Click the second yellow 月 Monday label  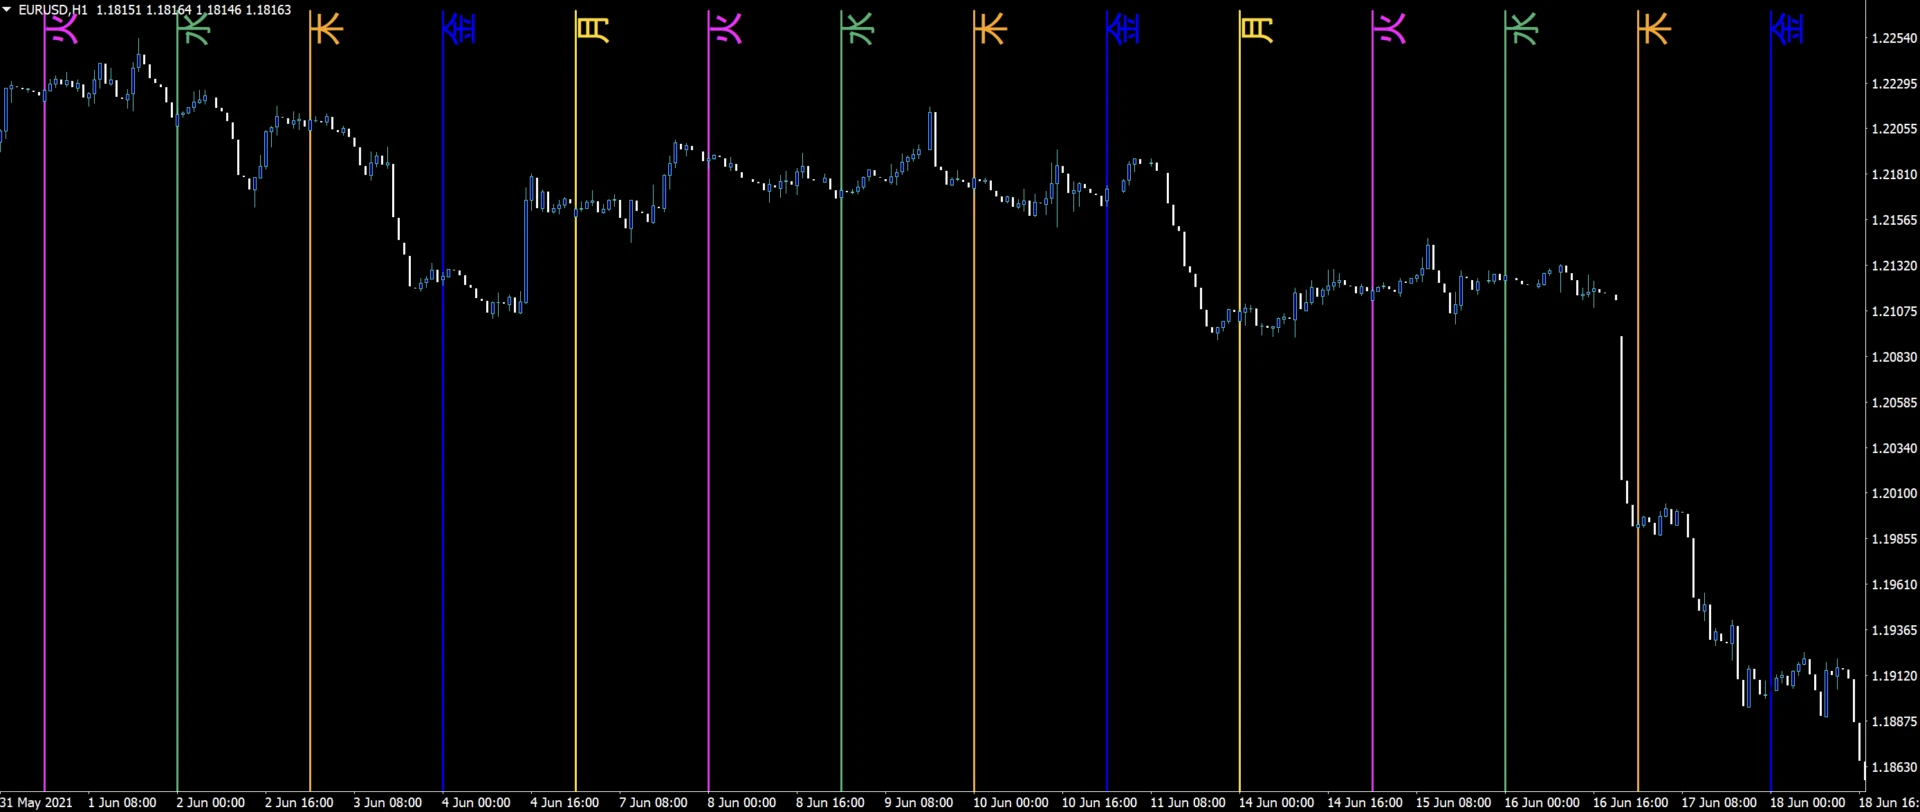[x=1257, y=28]
